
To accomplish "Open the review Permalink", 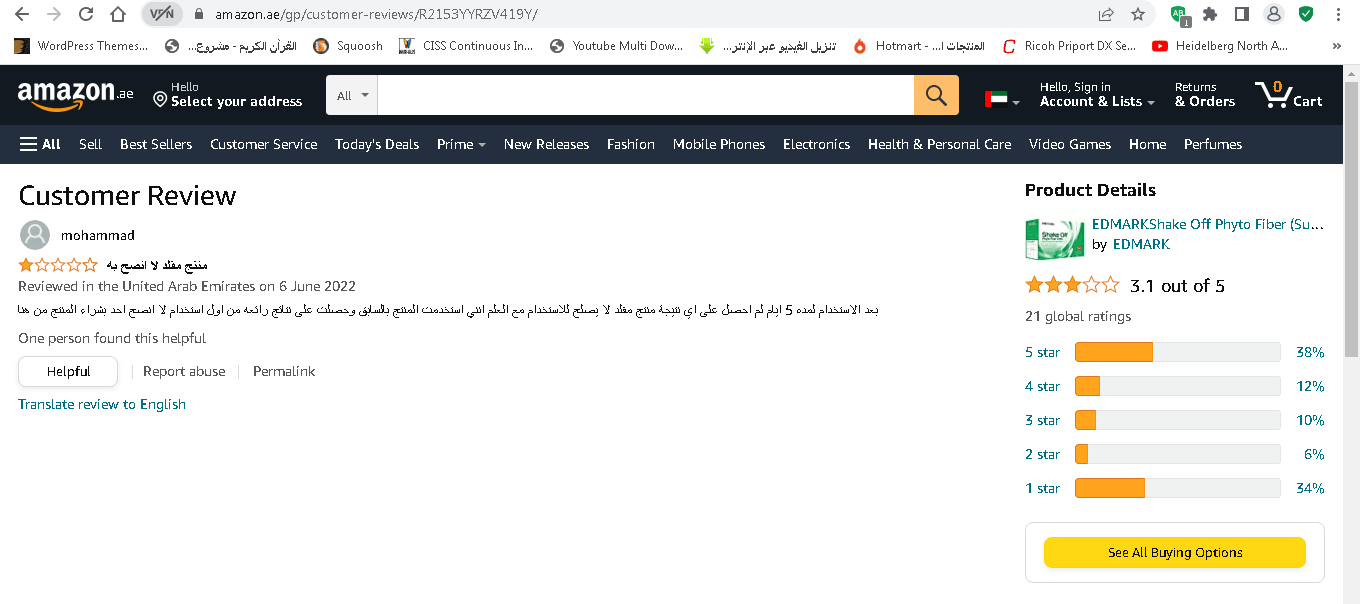I will pyautogui.click(x=284, y=371).
